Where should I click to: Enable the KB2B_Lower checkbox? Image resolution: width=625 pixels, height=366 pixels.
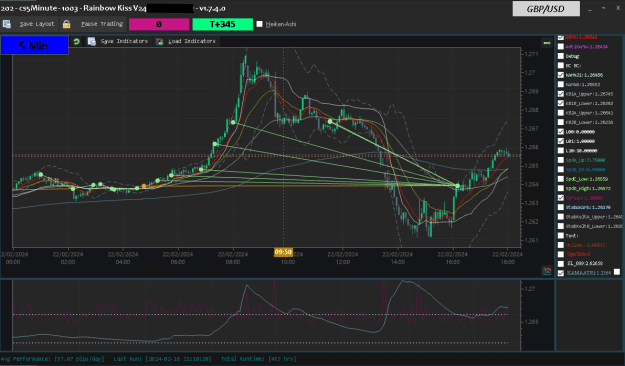pos(561,122)
